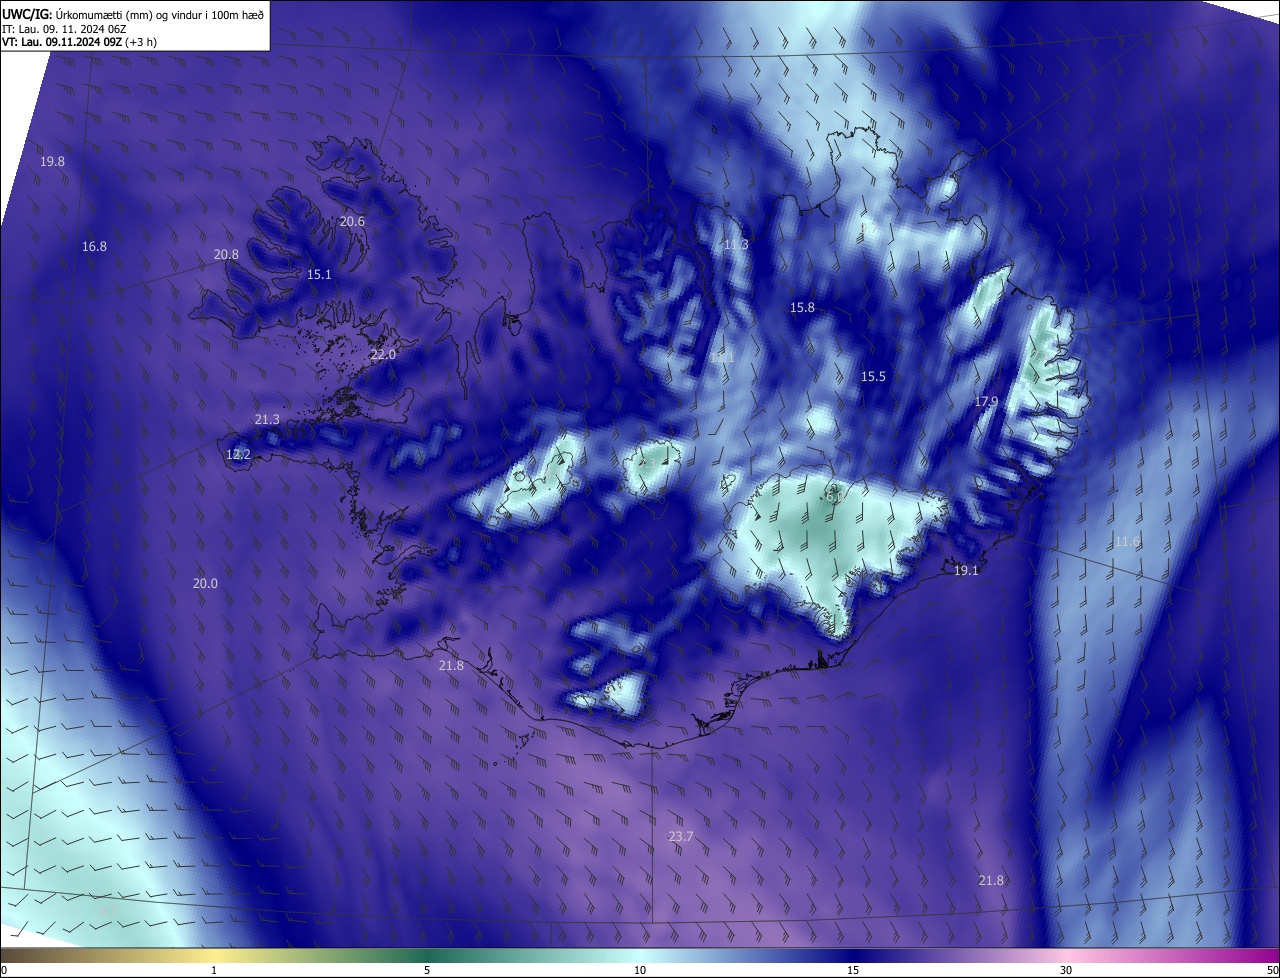Select the 11.3 value label

(736, 245)
